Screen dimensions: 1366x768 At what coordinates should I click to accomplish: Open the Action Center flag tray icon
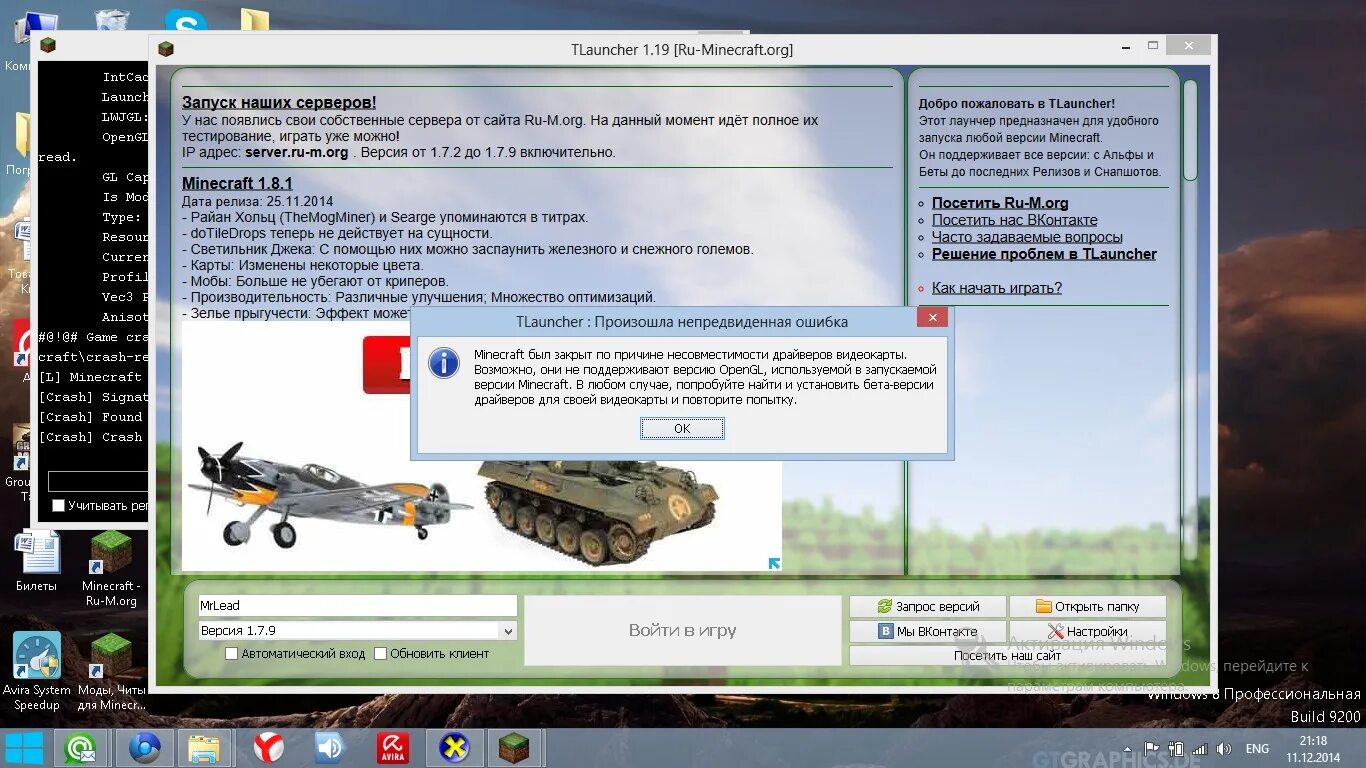click(1152, 748)
